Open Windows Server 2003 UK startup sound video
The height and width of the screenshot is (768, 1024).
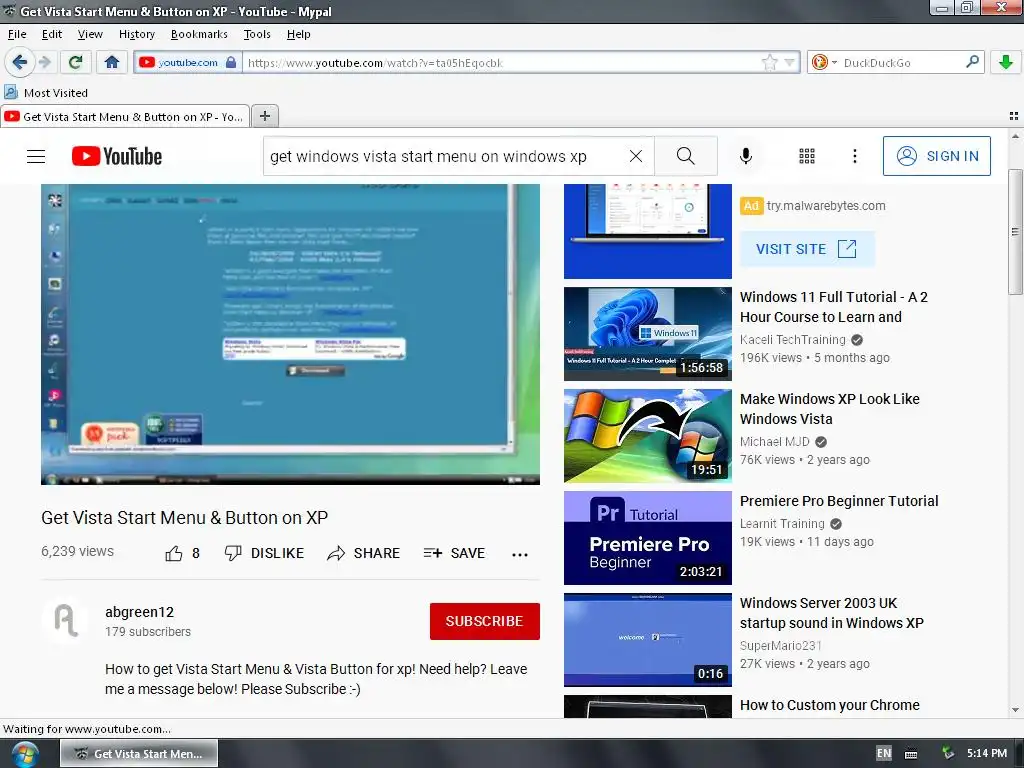click(831, 613)
